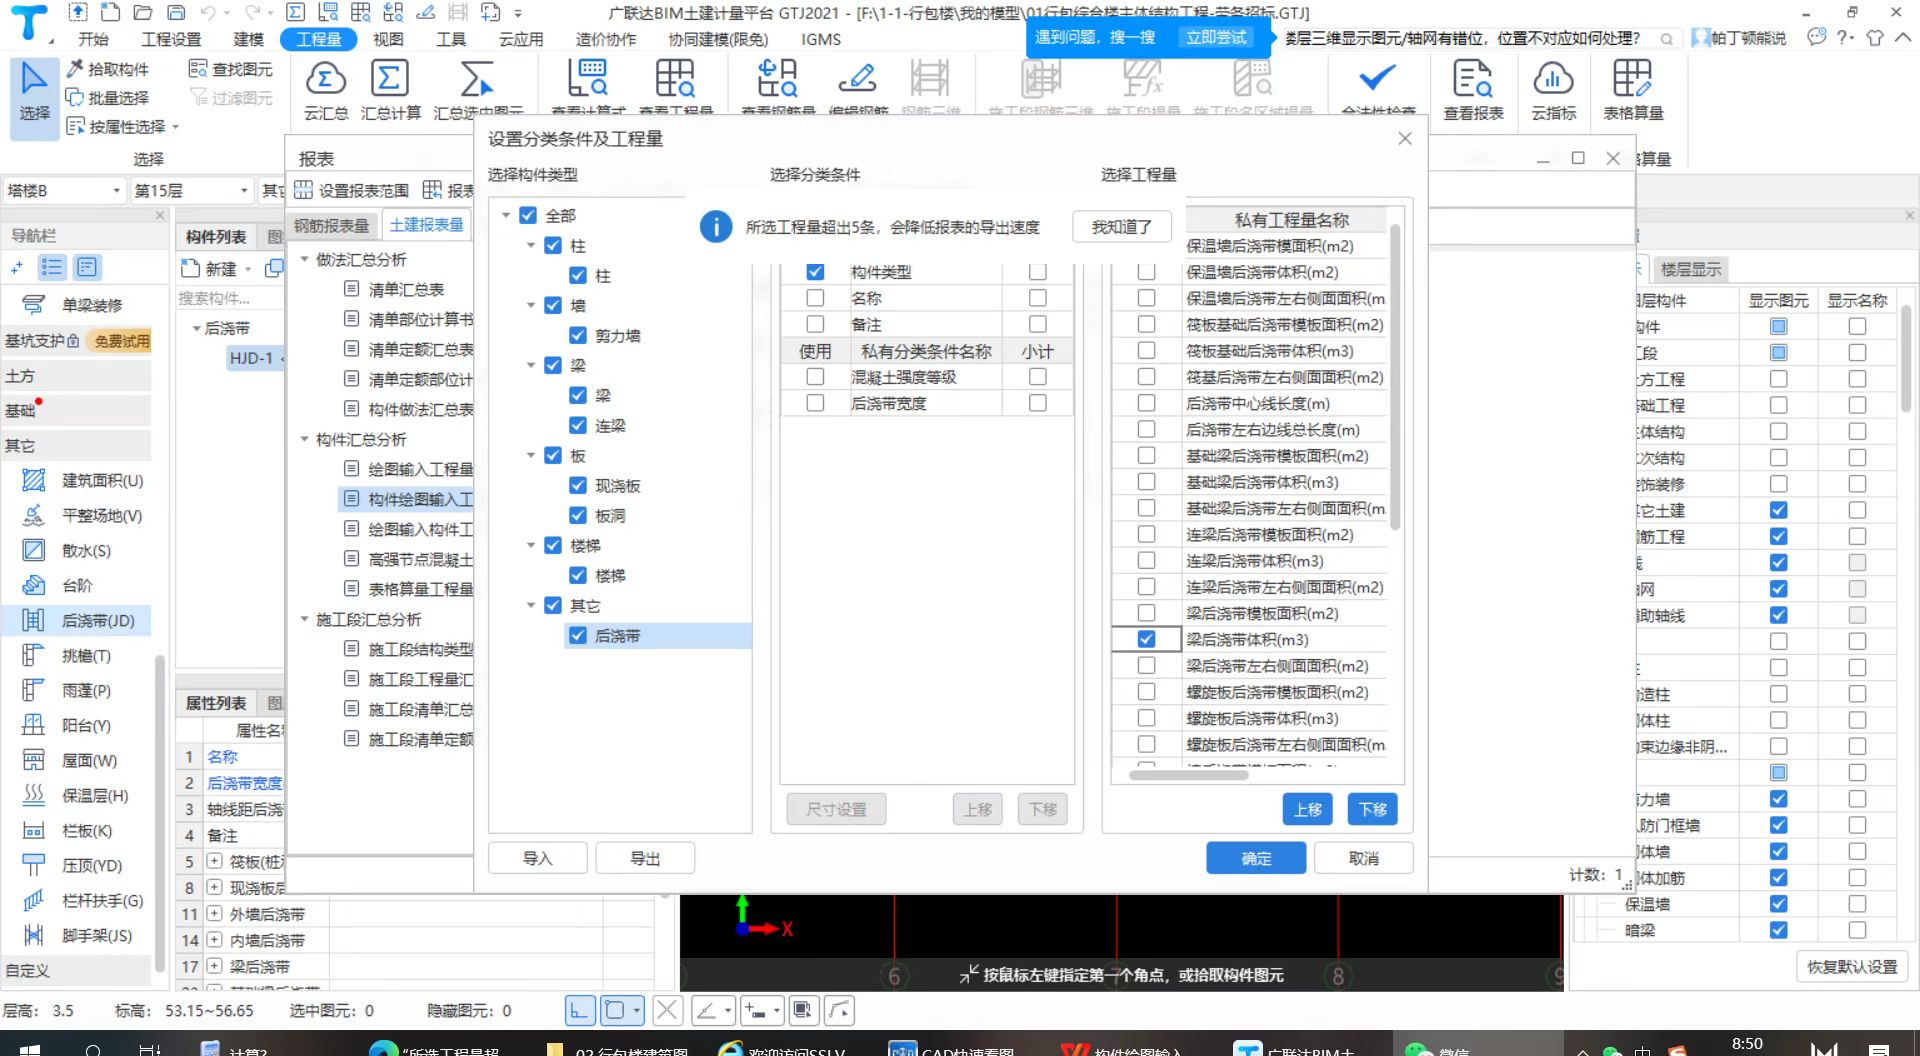This screenshot has height=1056, width=1920.
Task: Click the 导出 button
Action: pyautogui.click(x=645, y=858)
